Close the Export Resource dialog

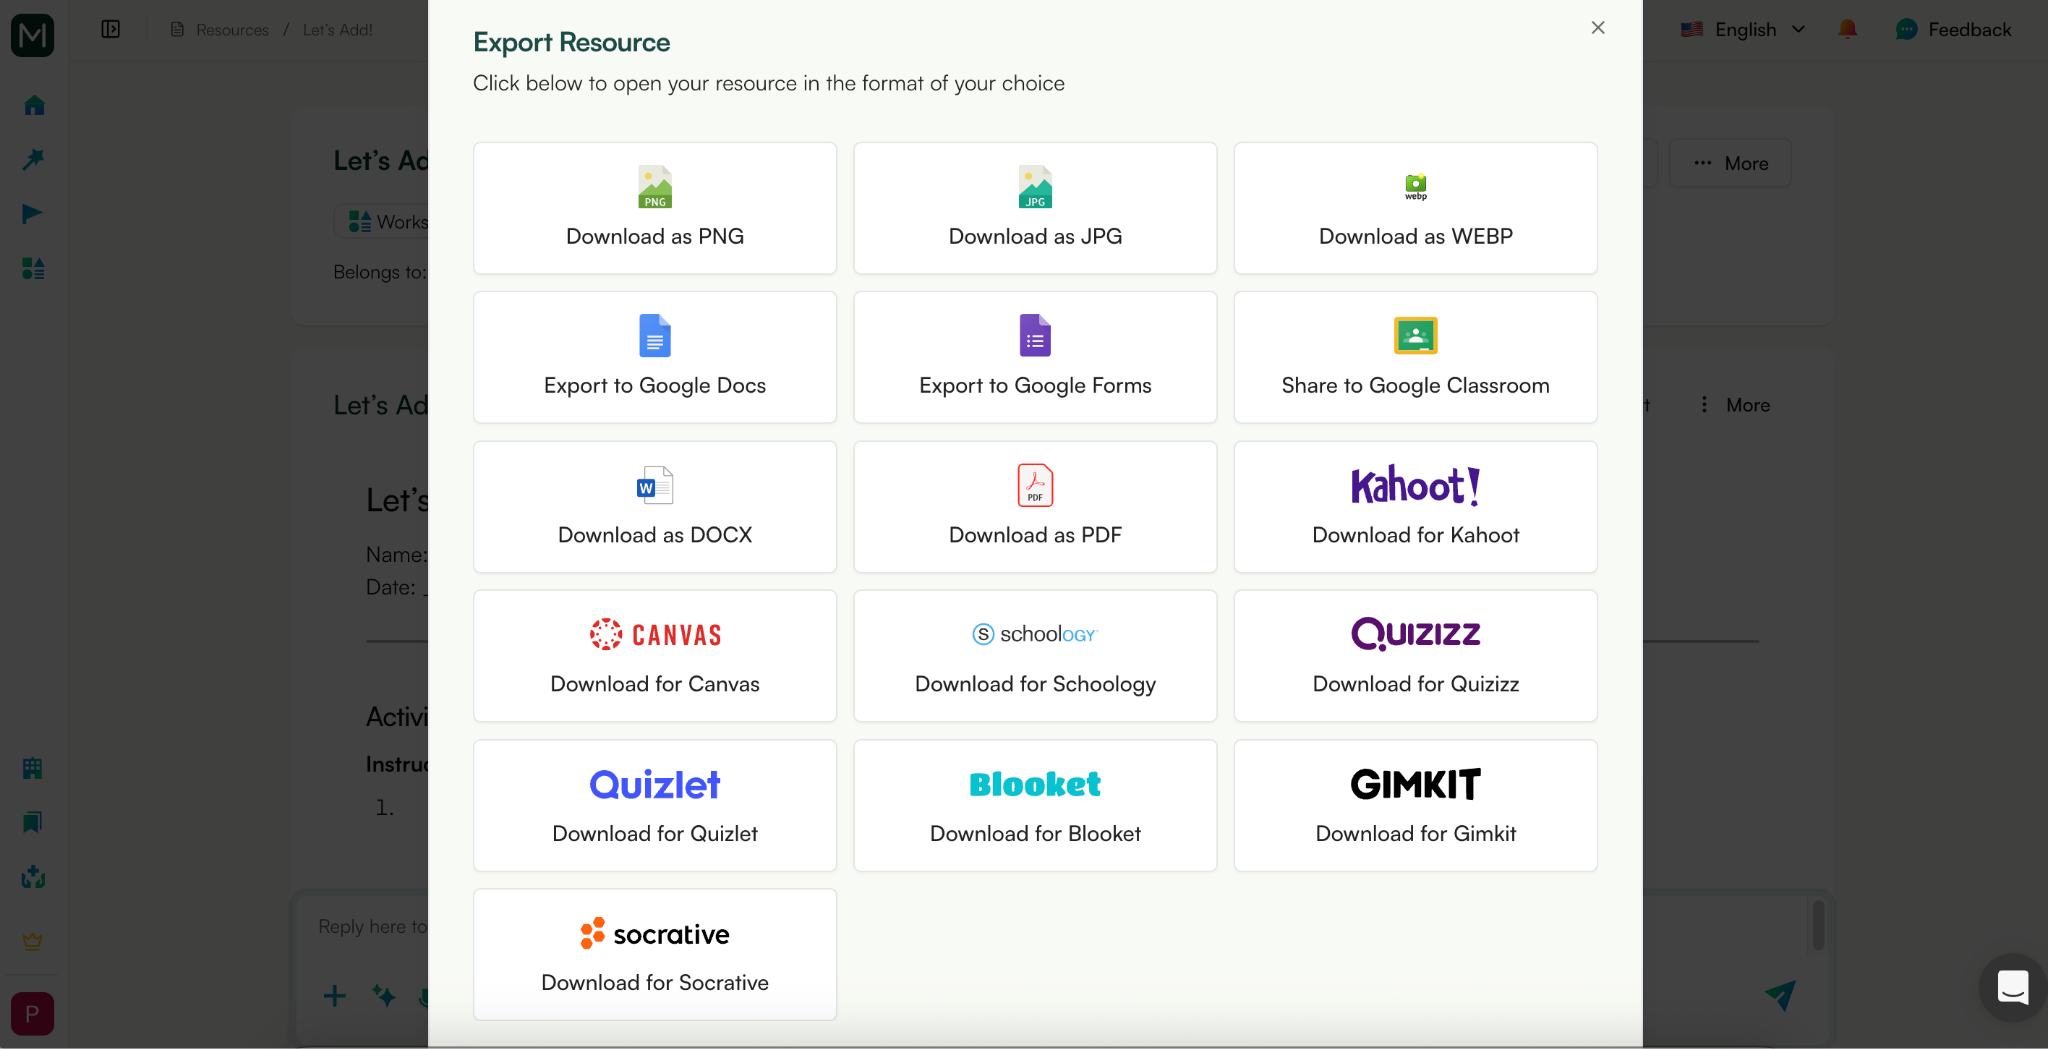pyautogui.click(x=1598, y=28)
